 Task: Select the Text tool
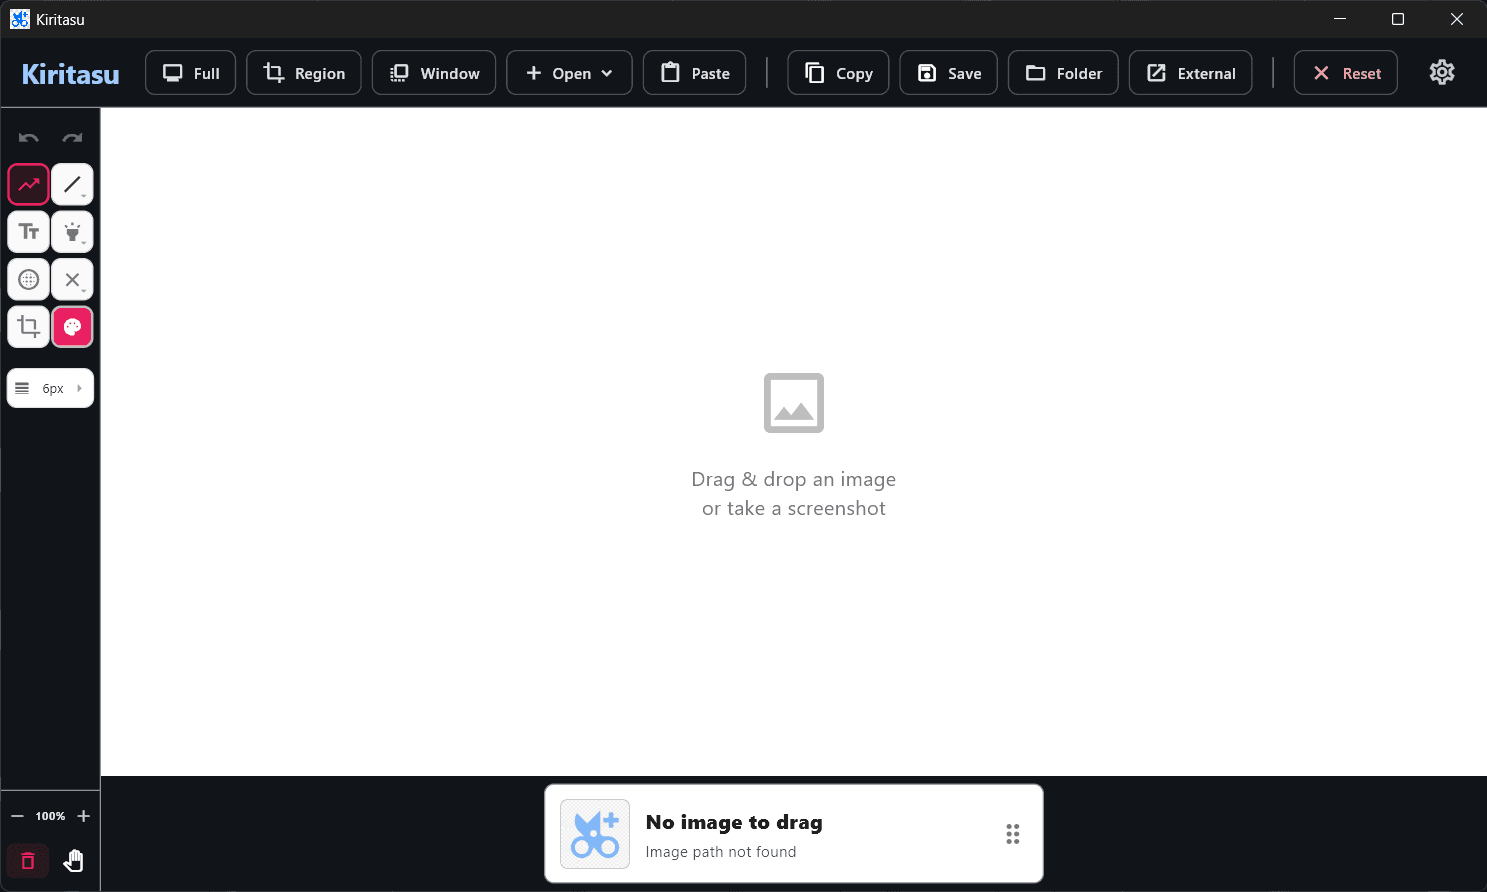click(x=29, y=232)
